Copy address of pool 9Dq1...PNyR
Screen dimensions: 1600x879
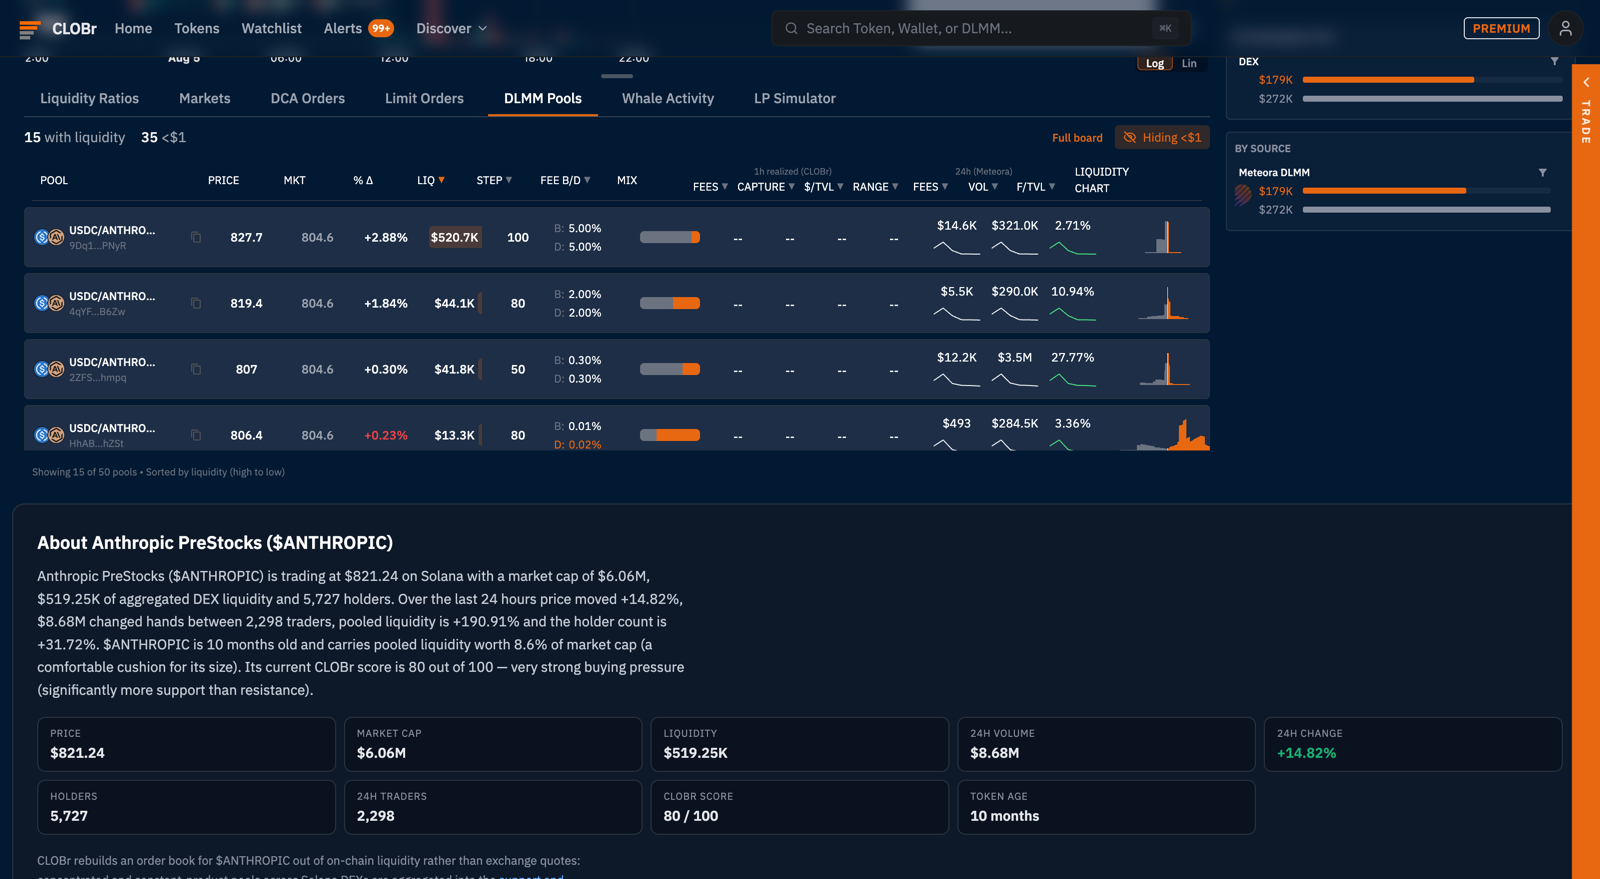pos(196,237)
